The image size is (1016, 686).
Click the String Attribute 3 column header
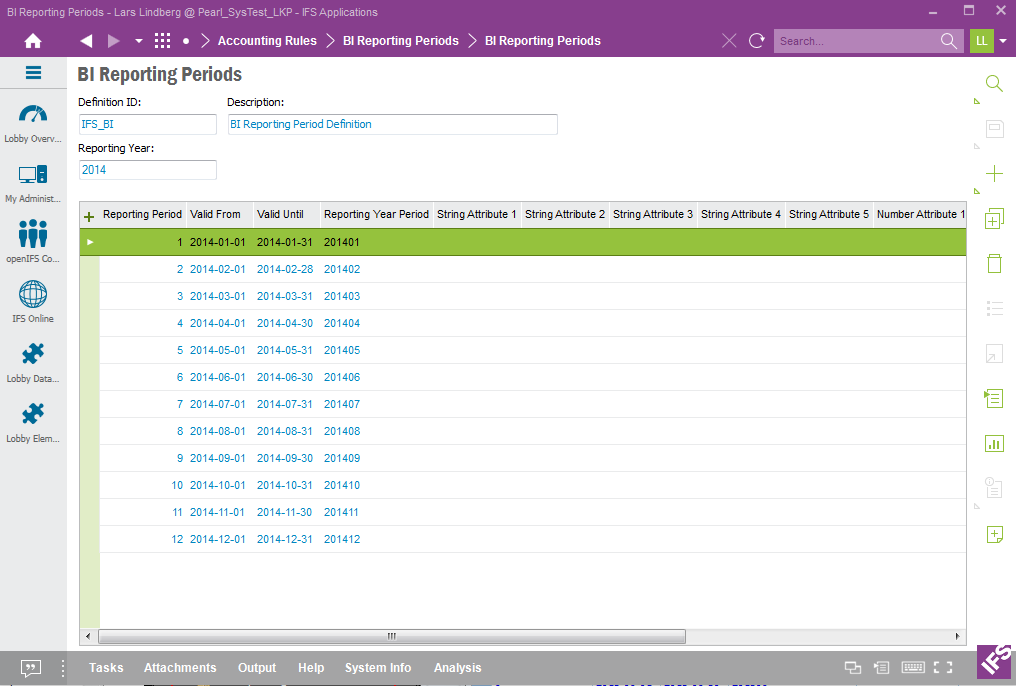click(x=652, y=214)
